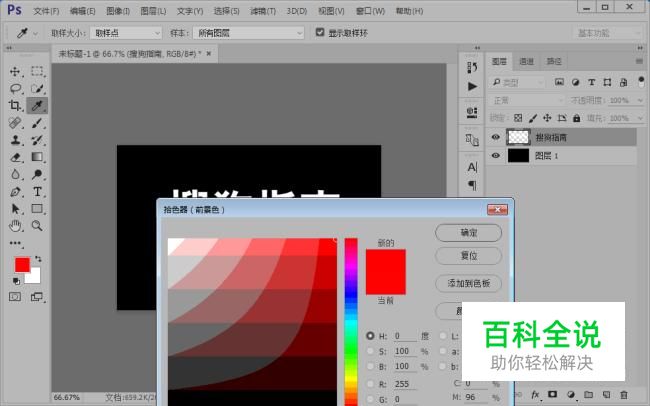This screenshot has width=650, height=406.
Task: Select the Healing Brush tool
Action: tap(15, 123)
